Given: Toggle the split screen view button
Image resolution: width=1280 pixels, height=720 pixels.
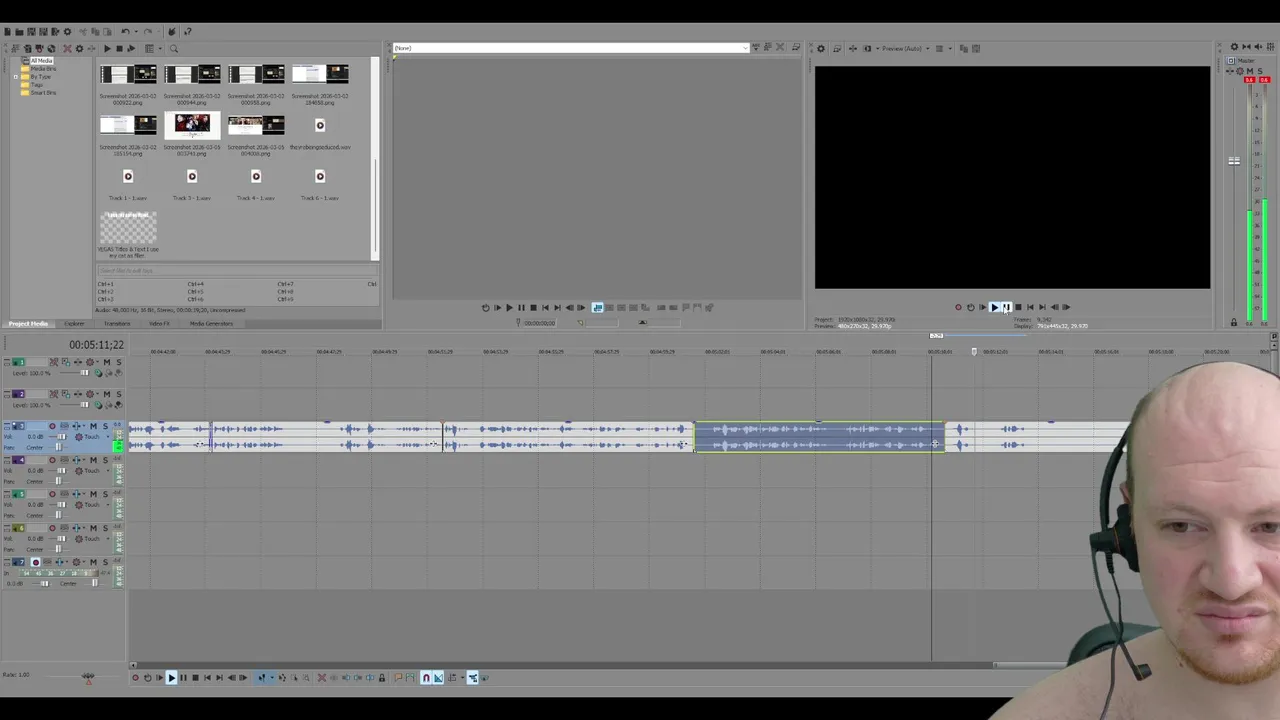Looking at the screenshot, I should click(867, 48).
